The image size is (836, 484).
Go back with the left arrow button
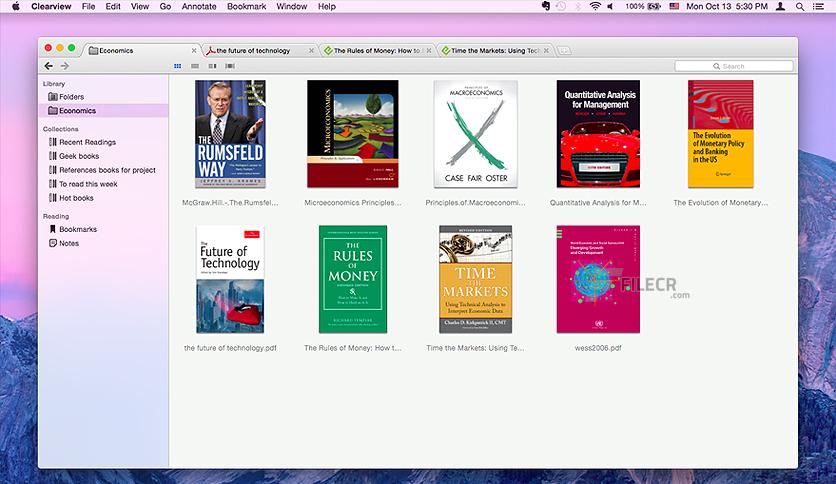(x=49, y=66)
